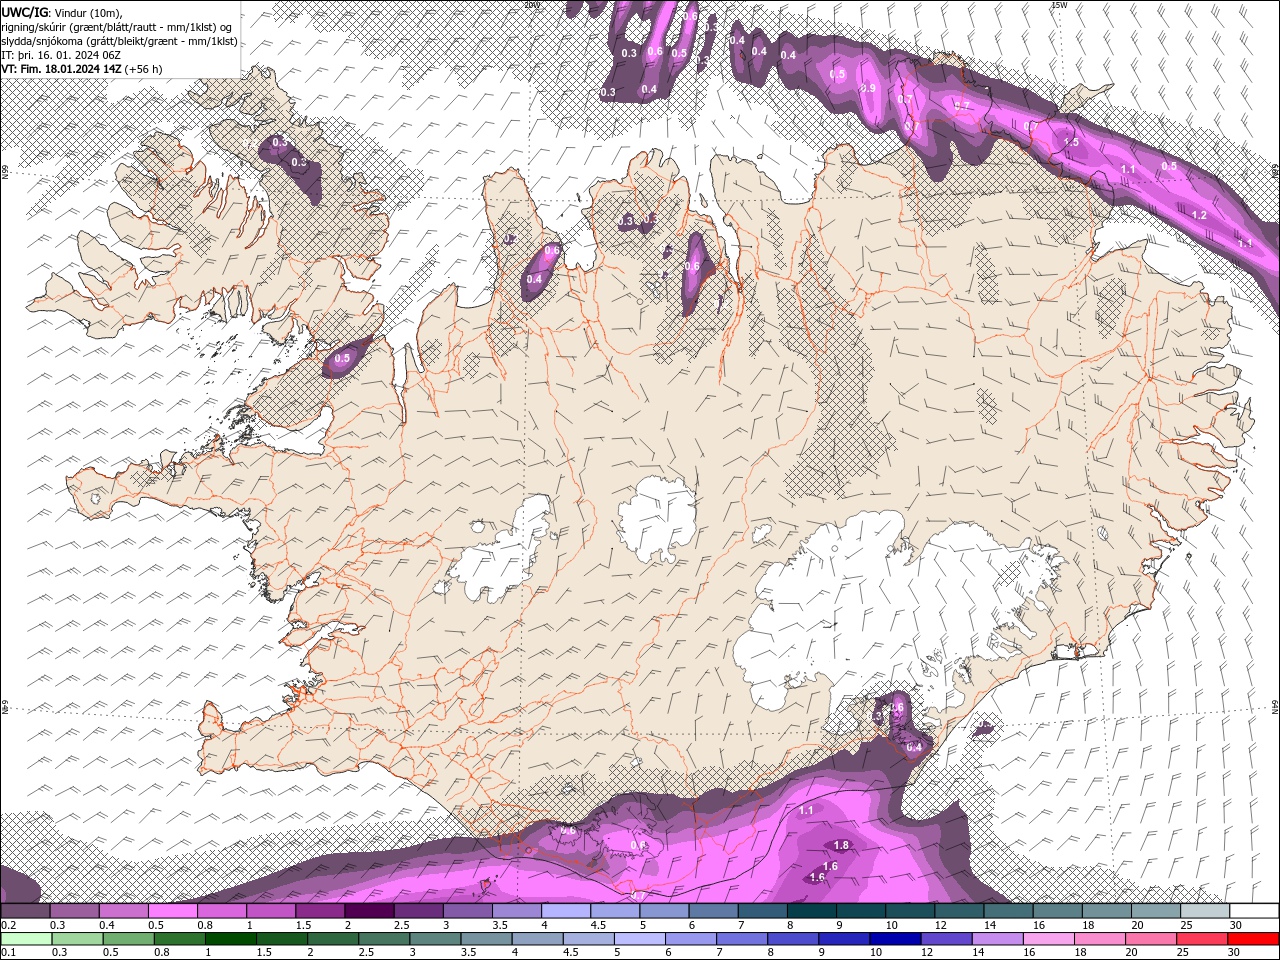Choose the deep blue rain swatch labeled 10
This screenshot has height=960, width=1280.
[x=893, y=938]
